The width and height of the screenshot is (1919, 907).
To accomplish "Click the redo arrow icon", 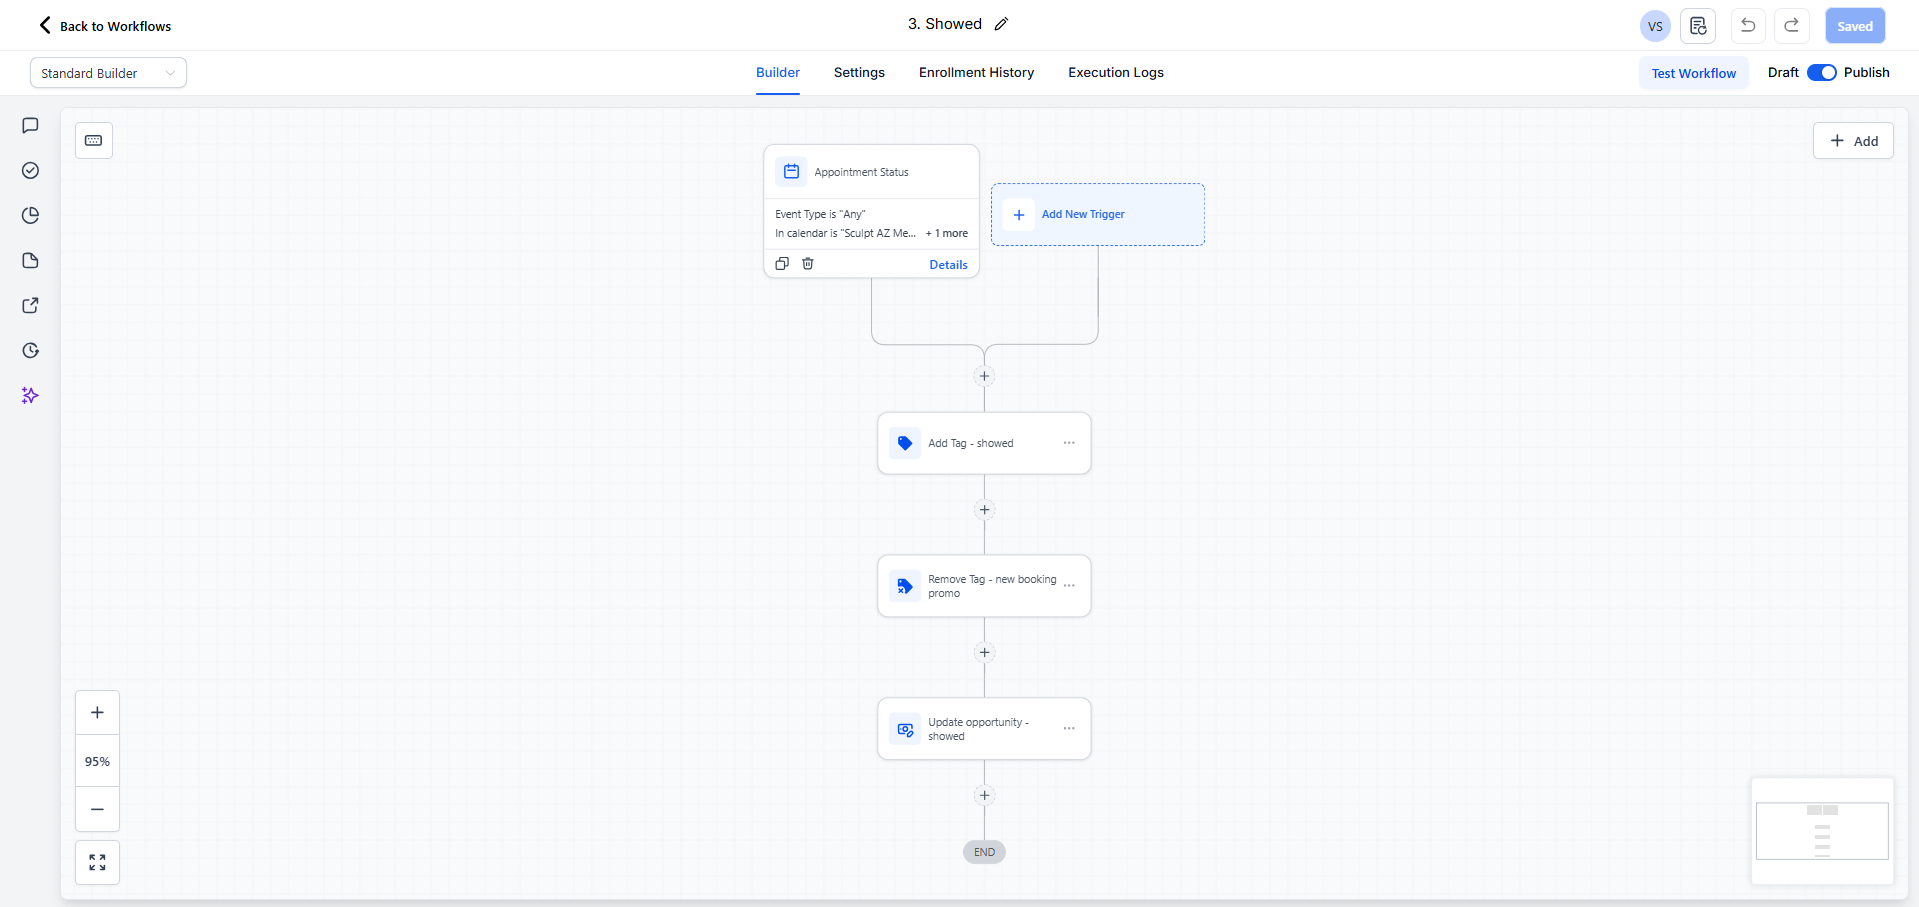I will coord(1791,26).
